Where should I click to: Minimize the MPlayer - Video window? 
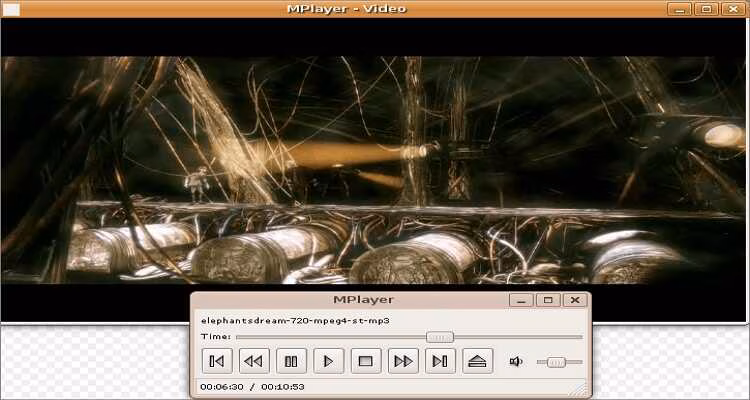[x=680, y=9]
